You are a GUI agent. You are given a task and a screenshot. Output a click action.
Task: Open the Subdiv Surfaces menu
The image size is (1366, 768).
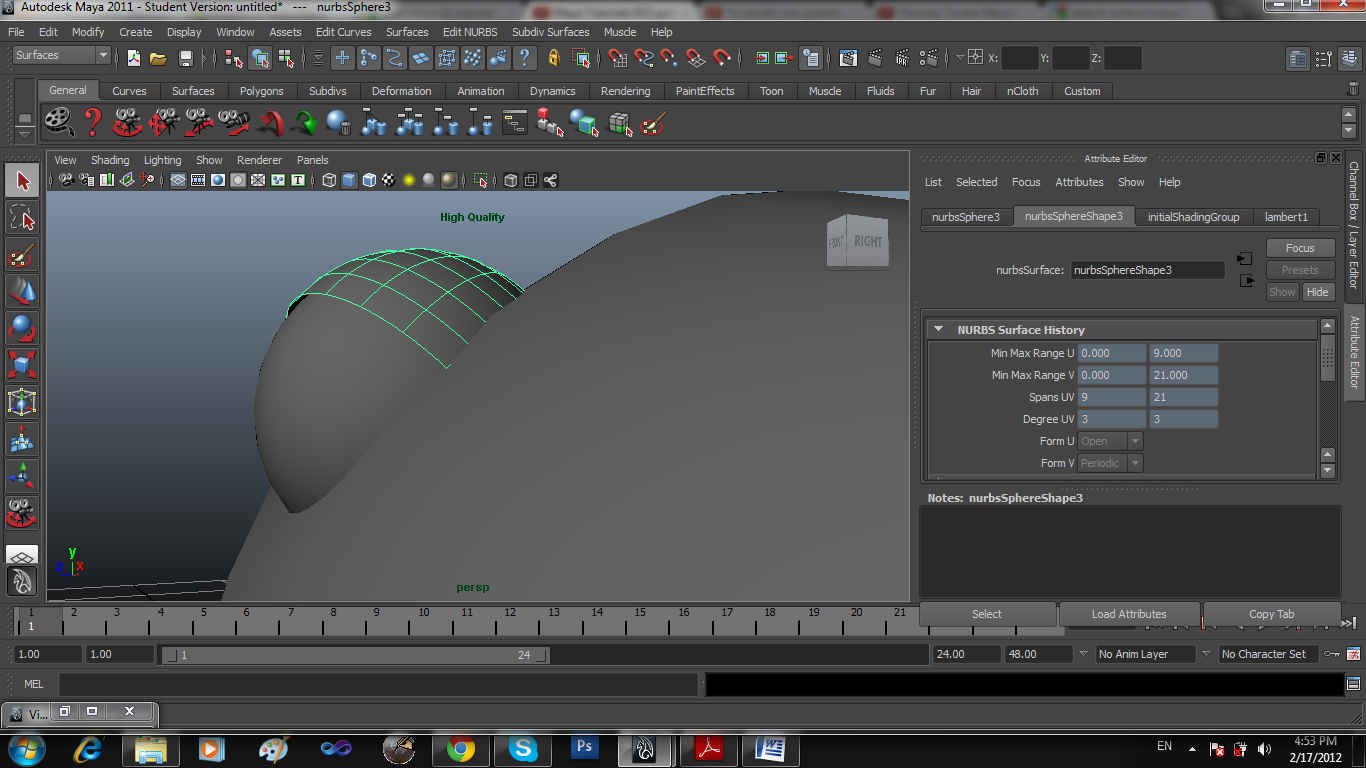click(x=551, y=32)
